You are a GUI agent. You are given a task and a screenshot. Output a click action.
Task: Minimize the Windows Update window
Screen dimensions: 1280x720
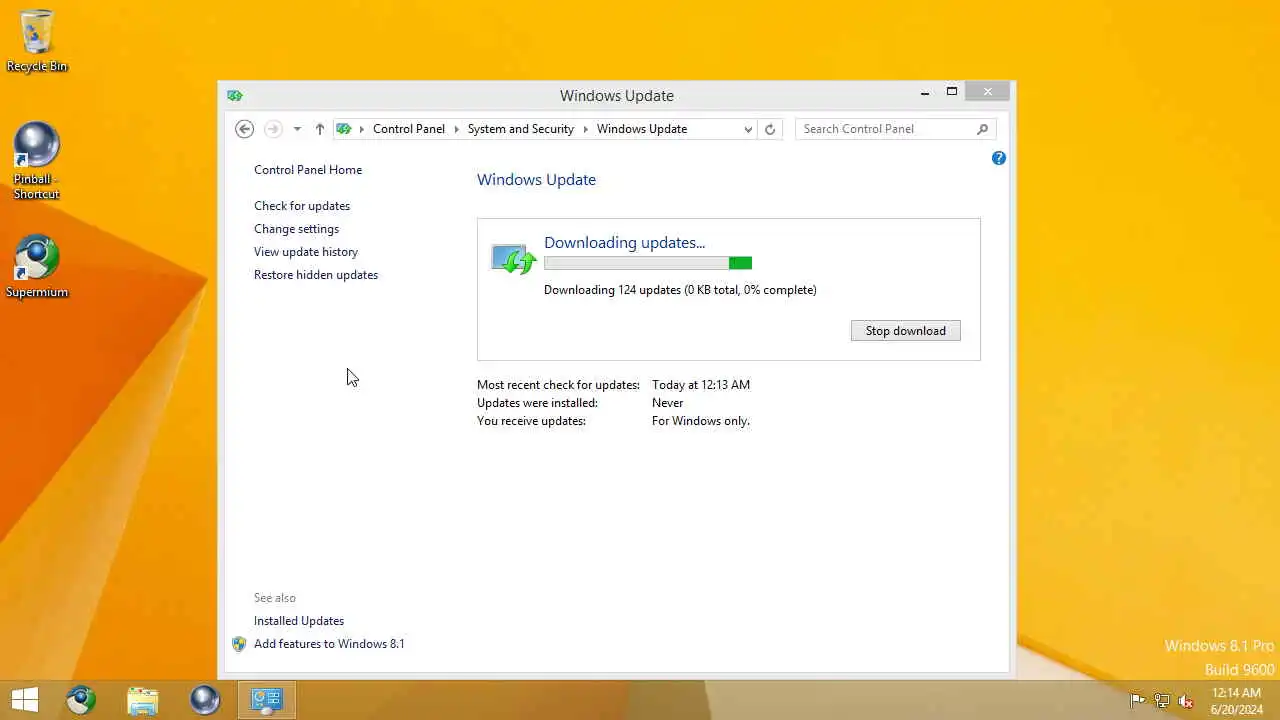point(925,92)
